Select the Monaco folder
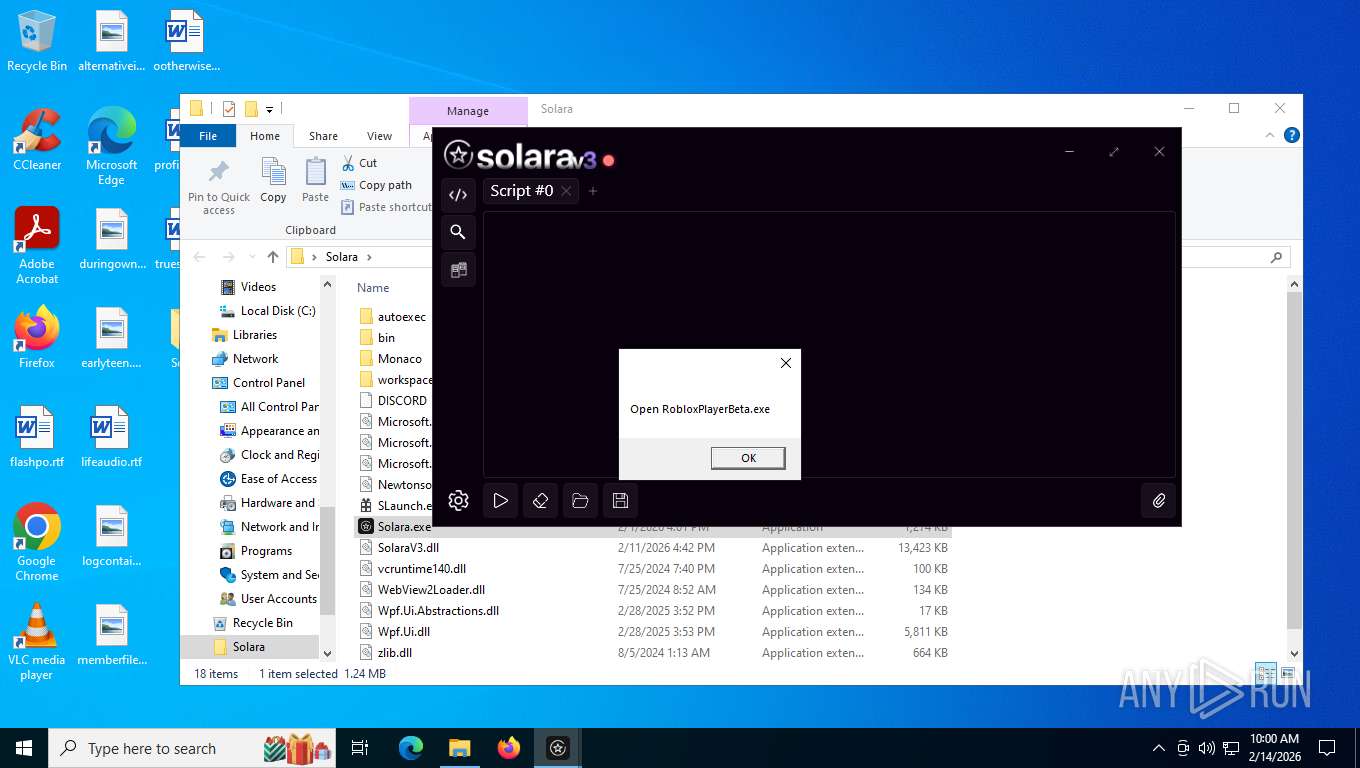Viewport: 1360px width, 768px height. (390, 359)
